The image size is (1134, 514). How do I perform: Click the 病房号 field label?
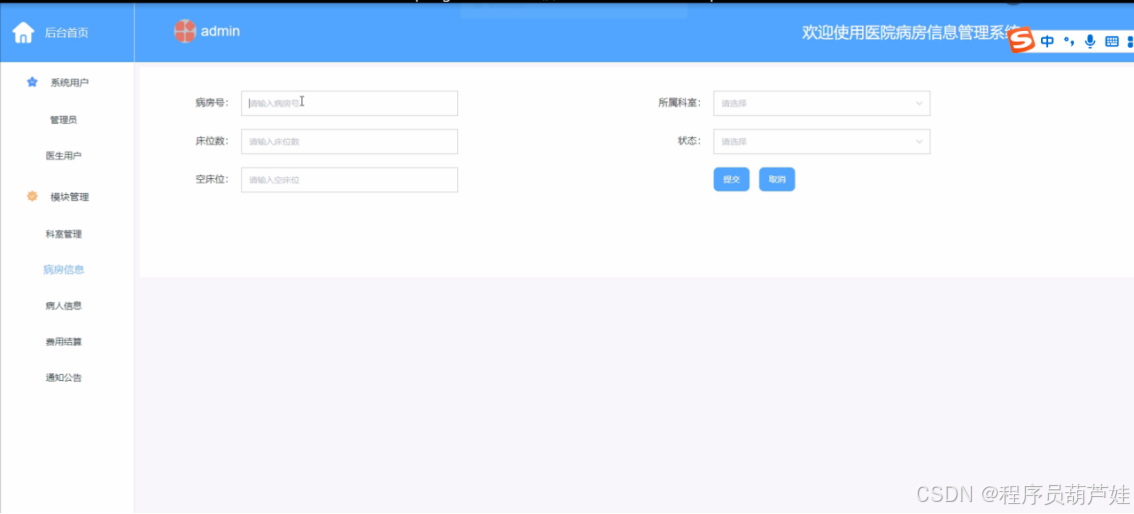point(212,103)
